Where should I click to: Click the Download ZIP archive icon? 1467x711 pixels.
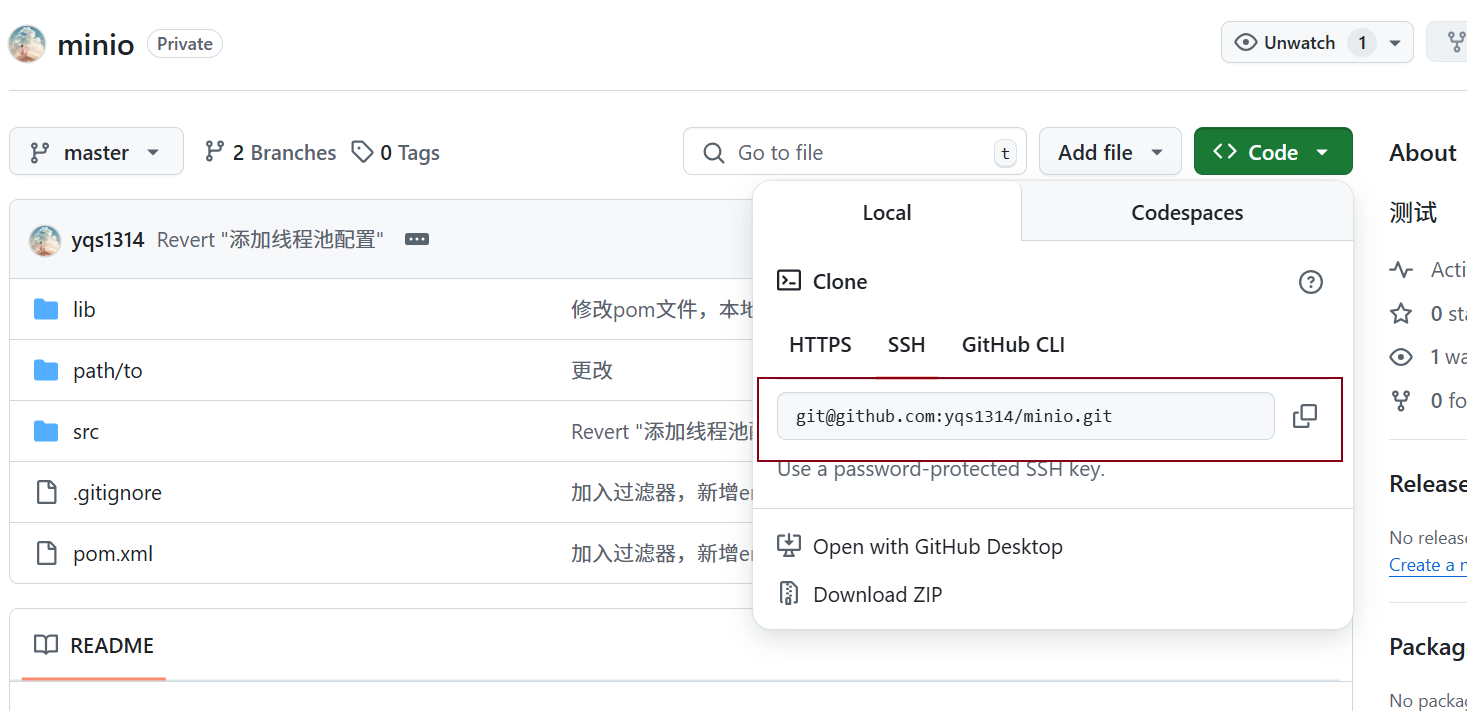[789, 594]
